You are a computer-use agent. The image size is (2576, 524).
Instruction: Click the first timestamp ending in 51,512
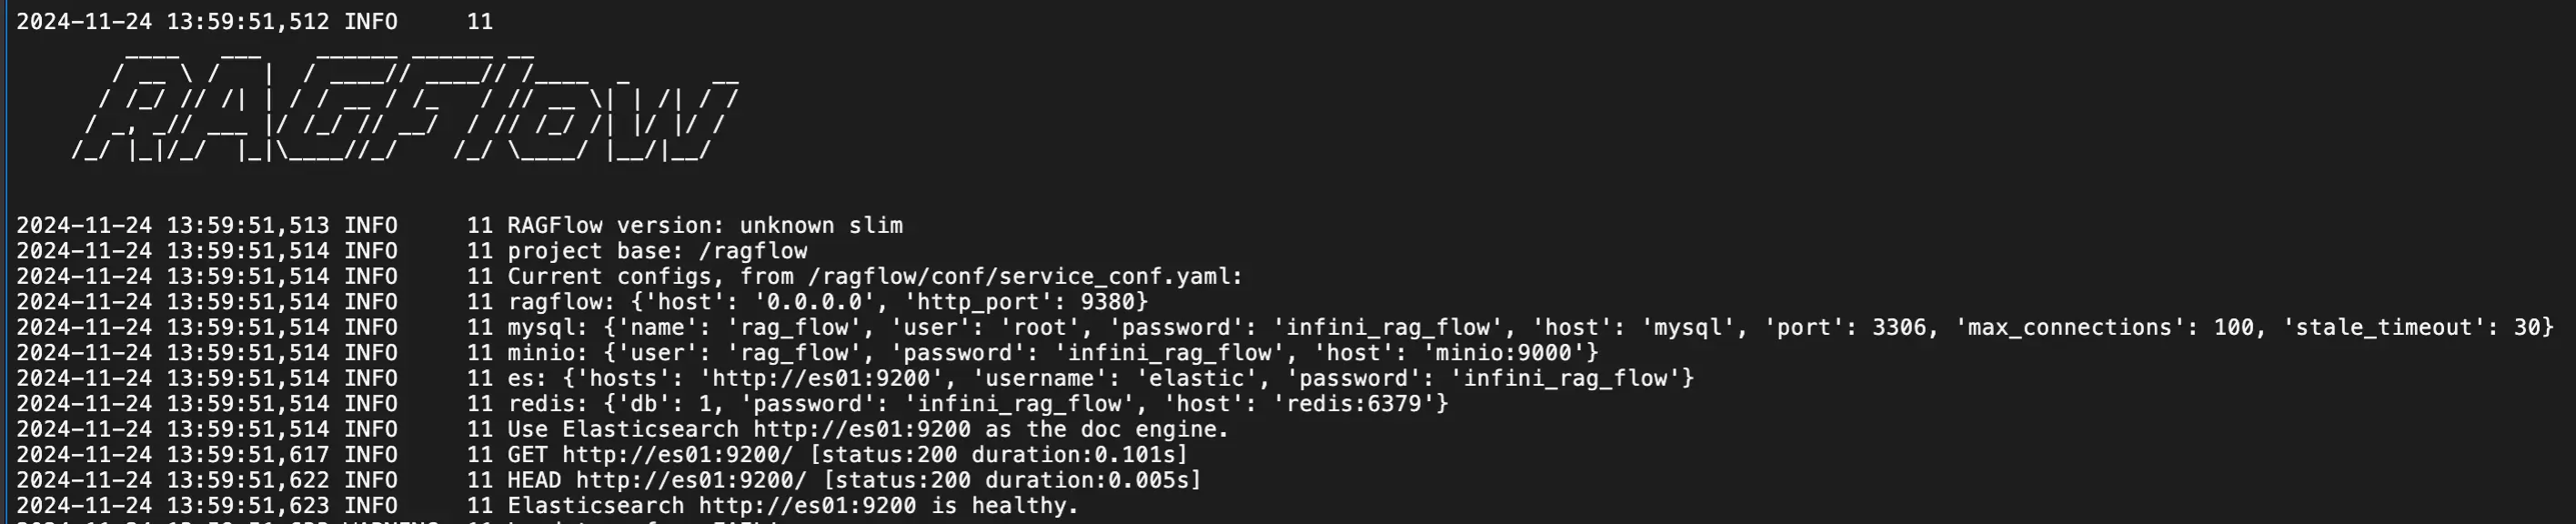tap(173, 22)
